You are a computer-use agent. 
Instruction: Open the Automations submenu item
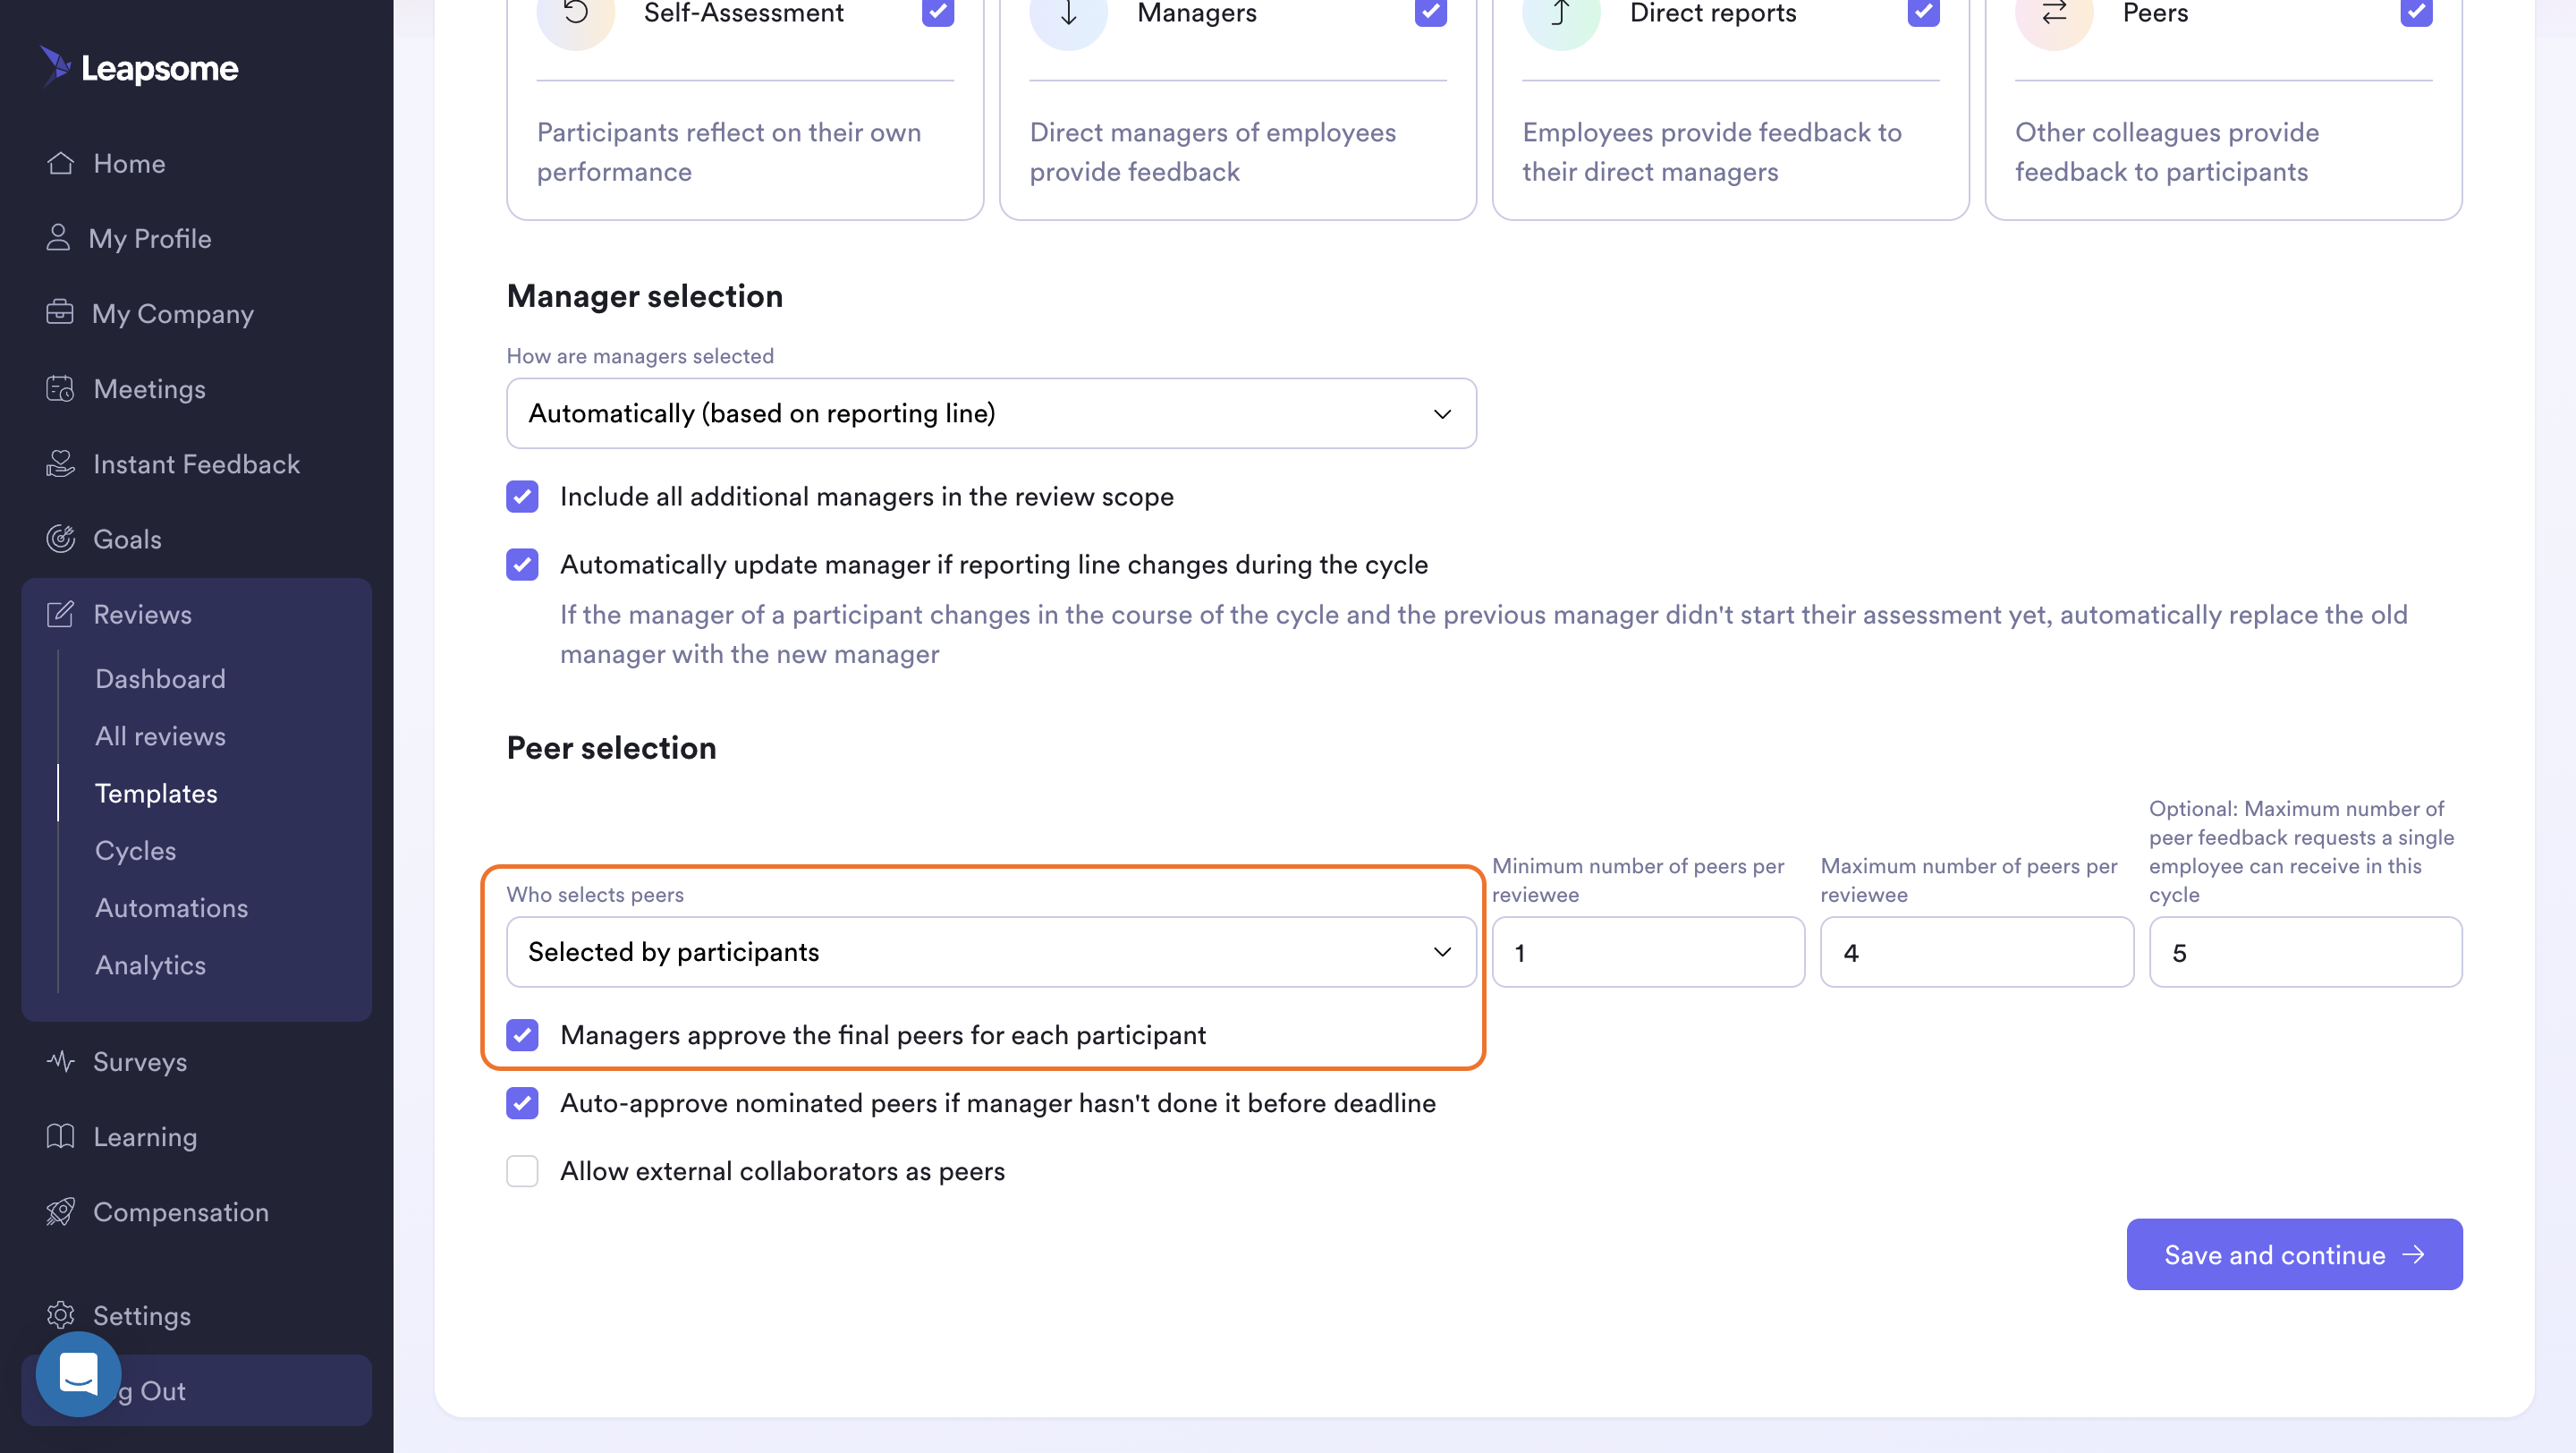172,907
